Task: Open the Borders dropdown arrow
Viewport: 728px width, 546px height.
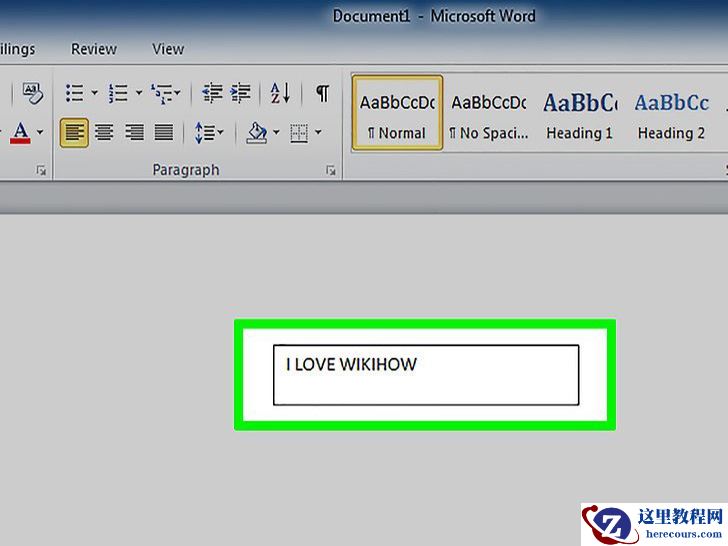Action: click(318, 133)
